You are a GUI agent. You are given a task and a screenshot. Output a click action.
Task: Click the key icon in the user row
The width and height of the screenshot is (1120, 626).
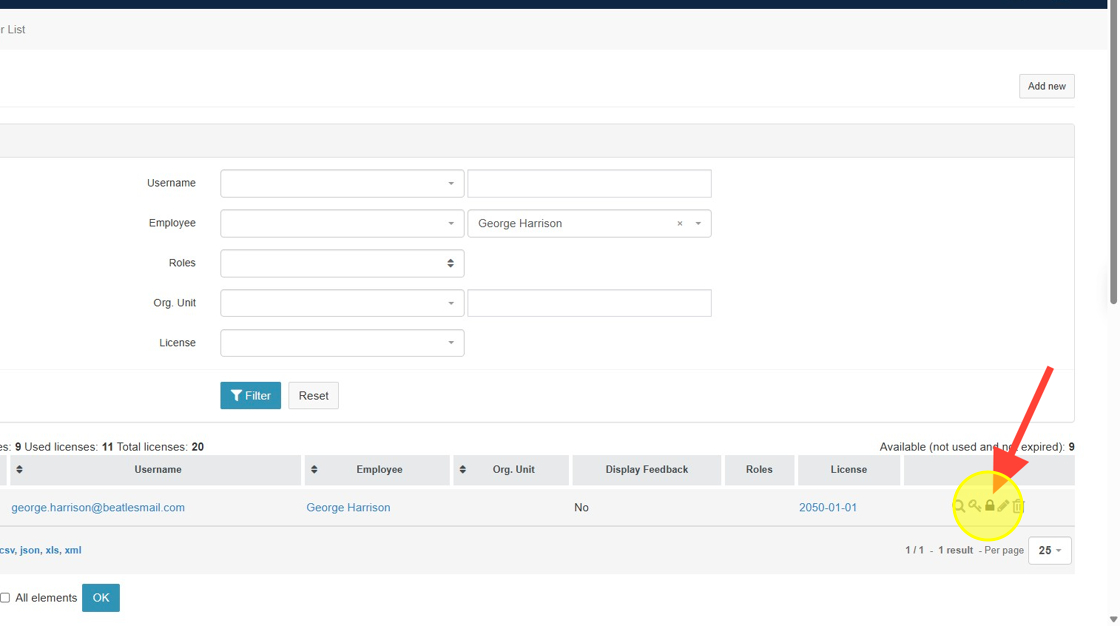(x=974, y=507)
